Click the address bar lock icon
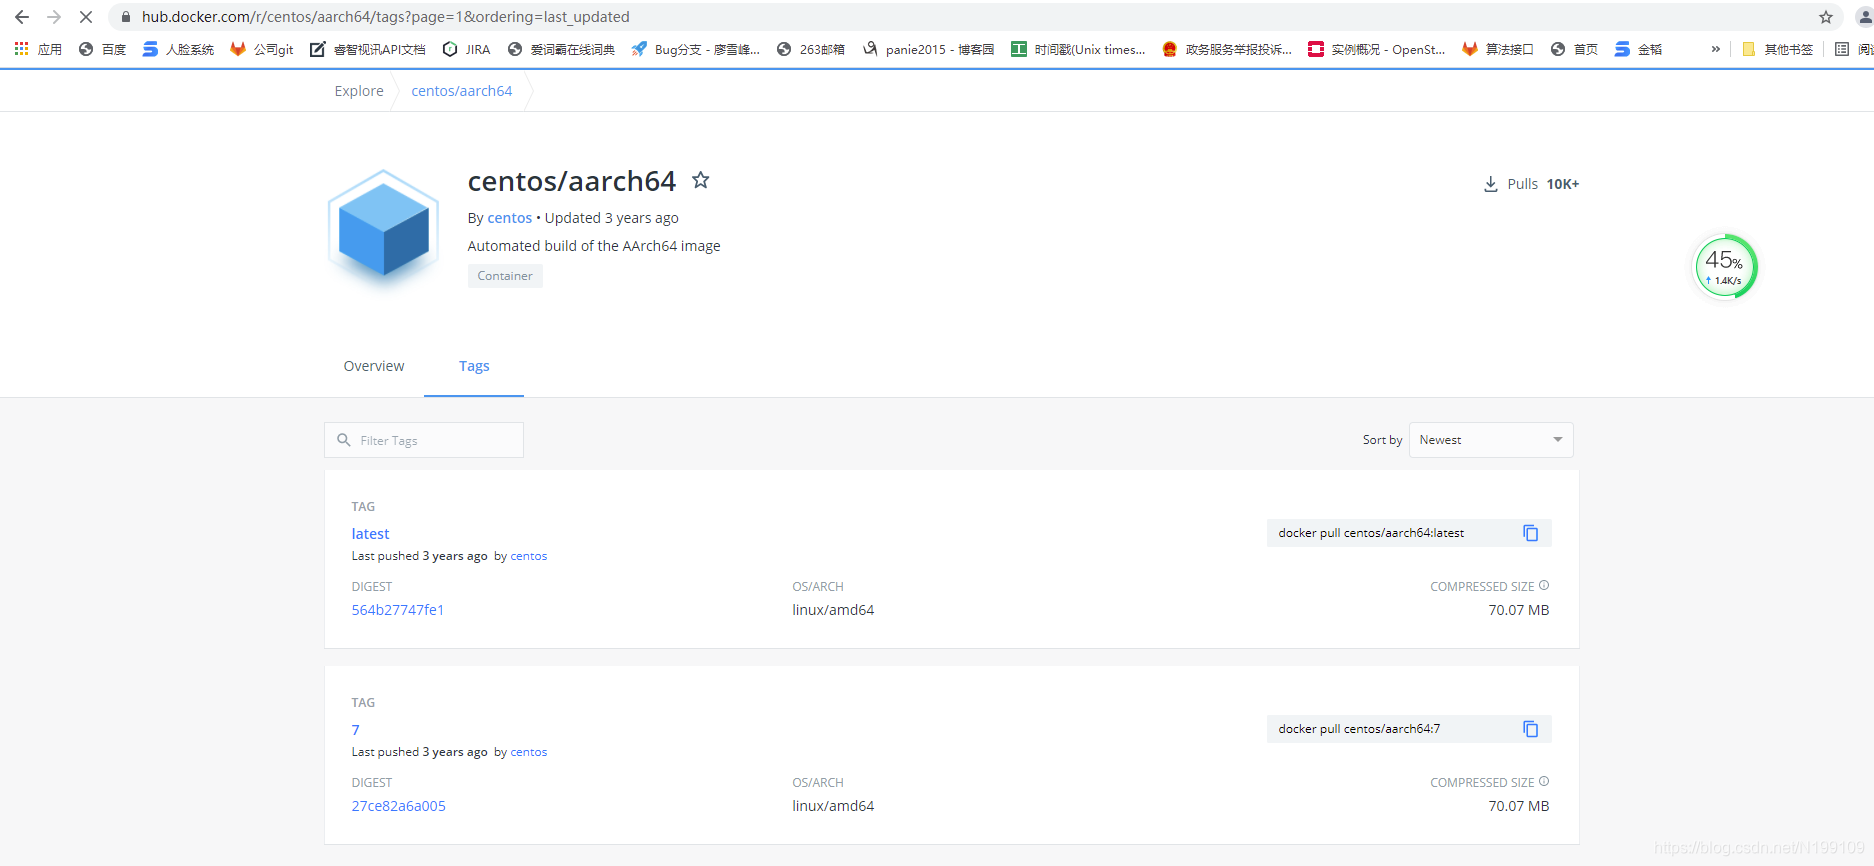1874x866 pixels. (x=126, y=17)
